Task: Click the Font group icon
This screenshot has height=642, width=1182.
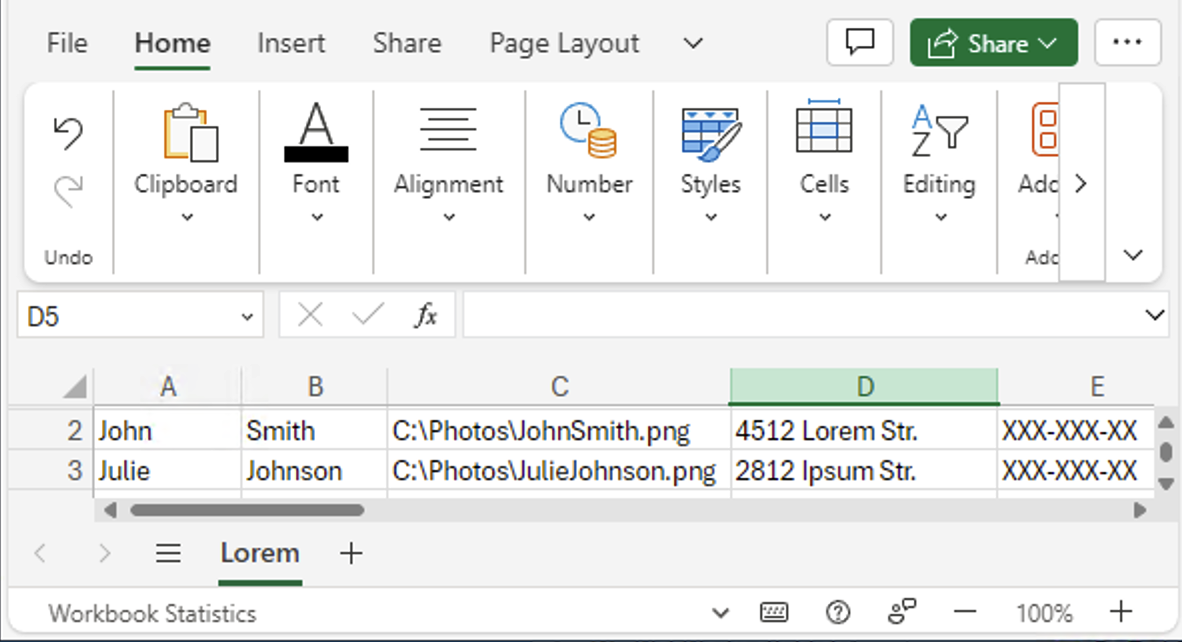Action: tap(315, 130)
